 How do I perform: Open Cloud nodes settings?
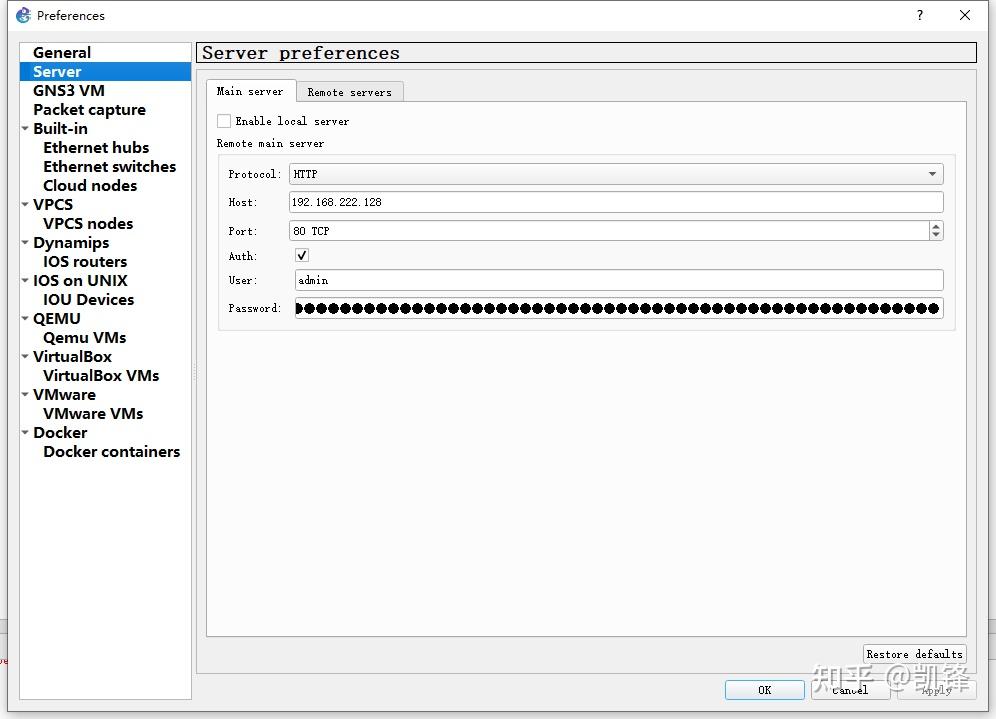pos(90,185)
